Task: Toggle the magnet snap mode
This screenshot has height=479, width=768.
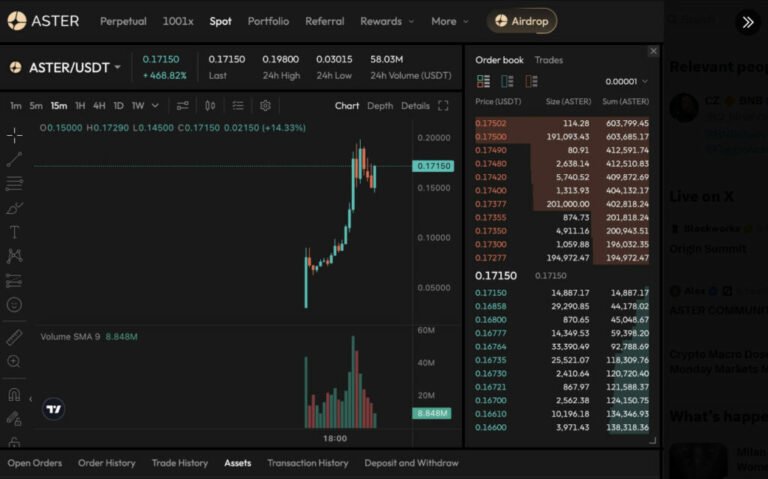Action: point(15,394)
